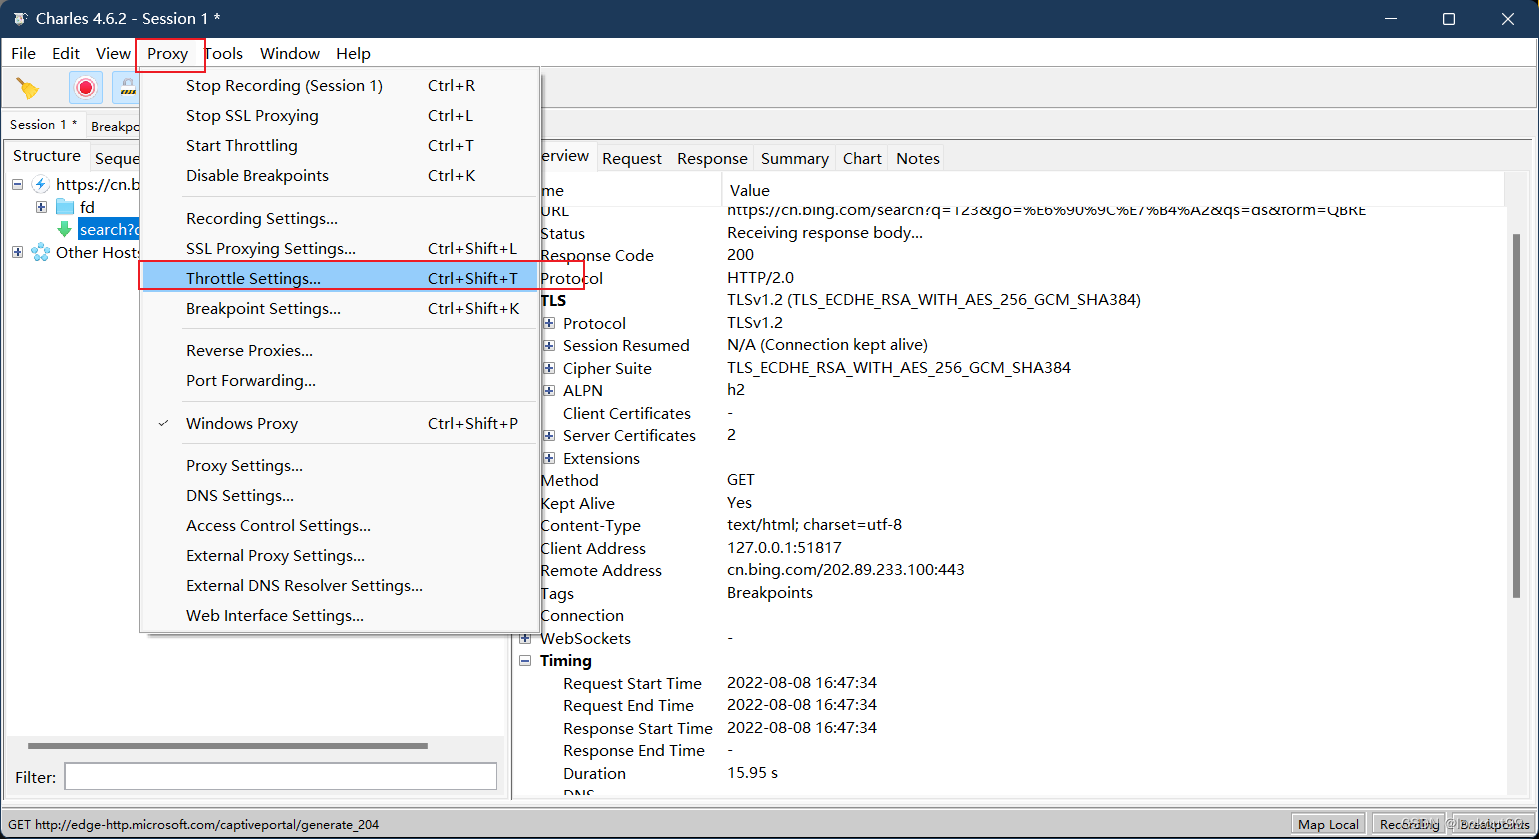Open the Tools menu

pyautogui.click(x=224, y=54)
